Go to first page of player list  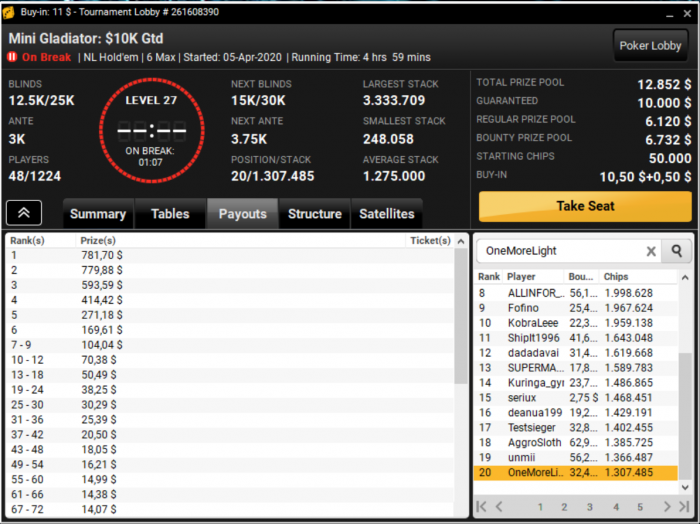482,507
